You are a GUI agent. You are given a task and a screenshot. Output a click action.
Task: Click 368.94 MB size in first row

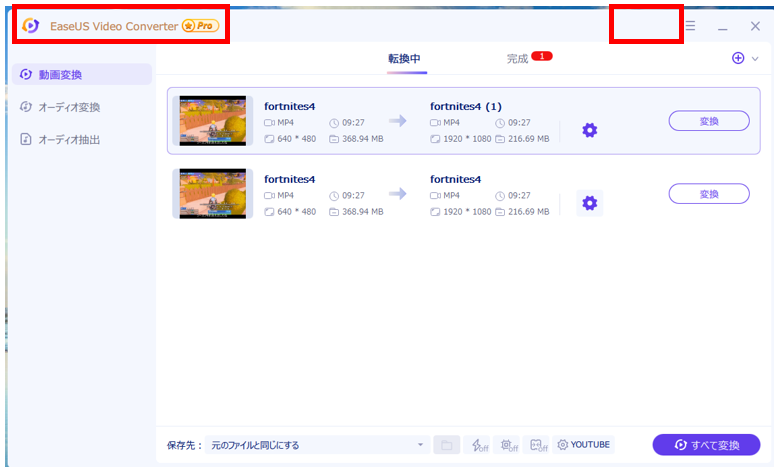[363, 139]
